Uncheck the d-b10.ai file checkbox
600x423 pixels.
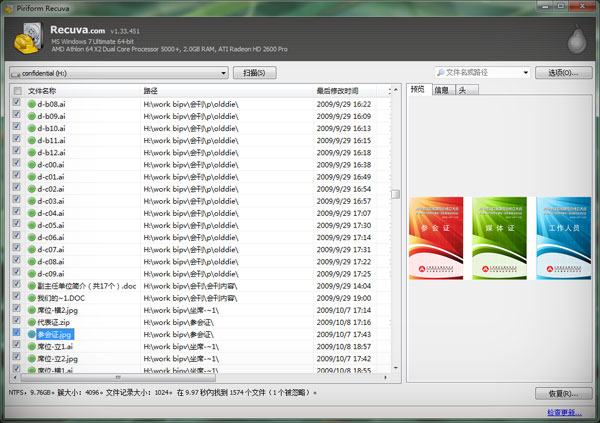(x=16, y=126)
